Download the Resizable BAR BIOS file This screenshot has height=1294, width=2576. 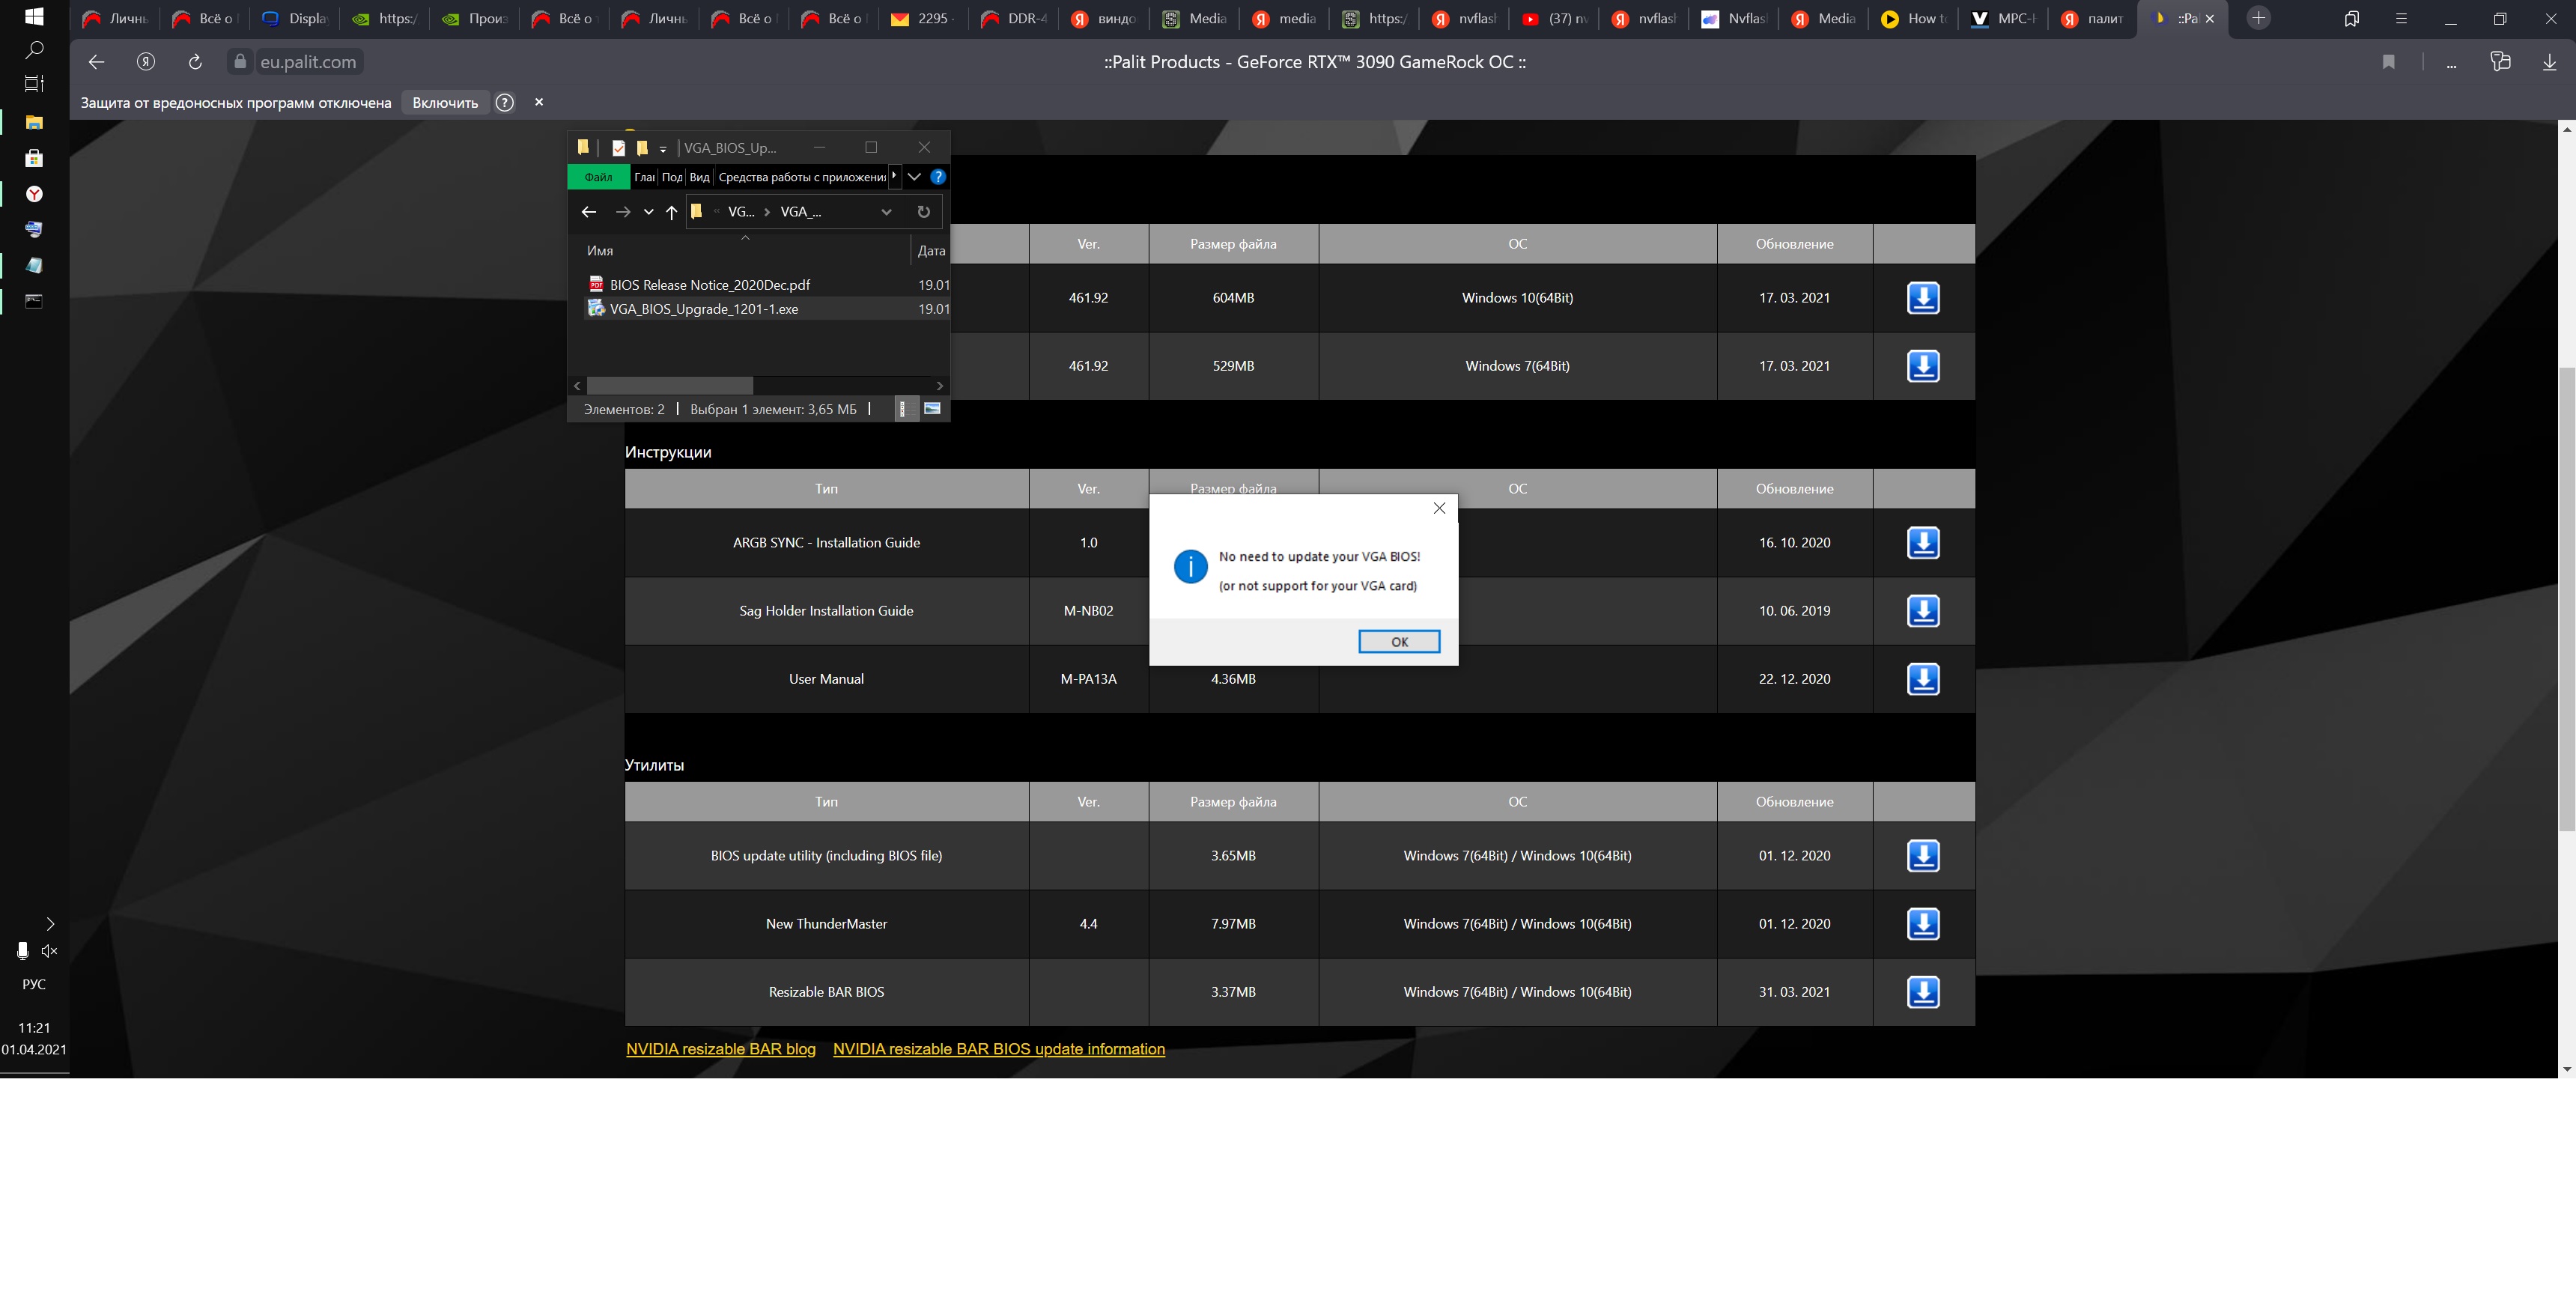pos(1922,992)
